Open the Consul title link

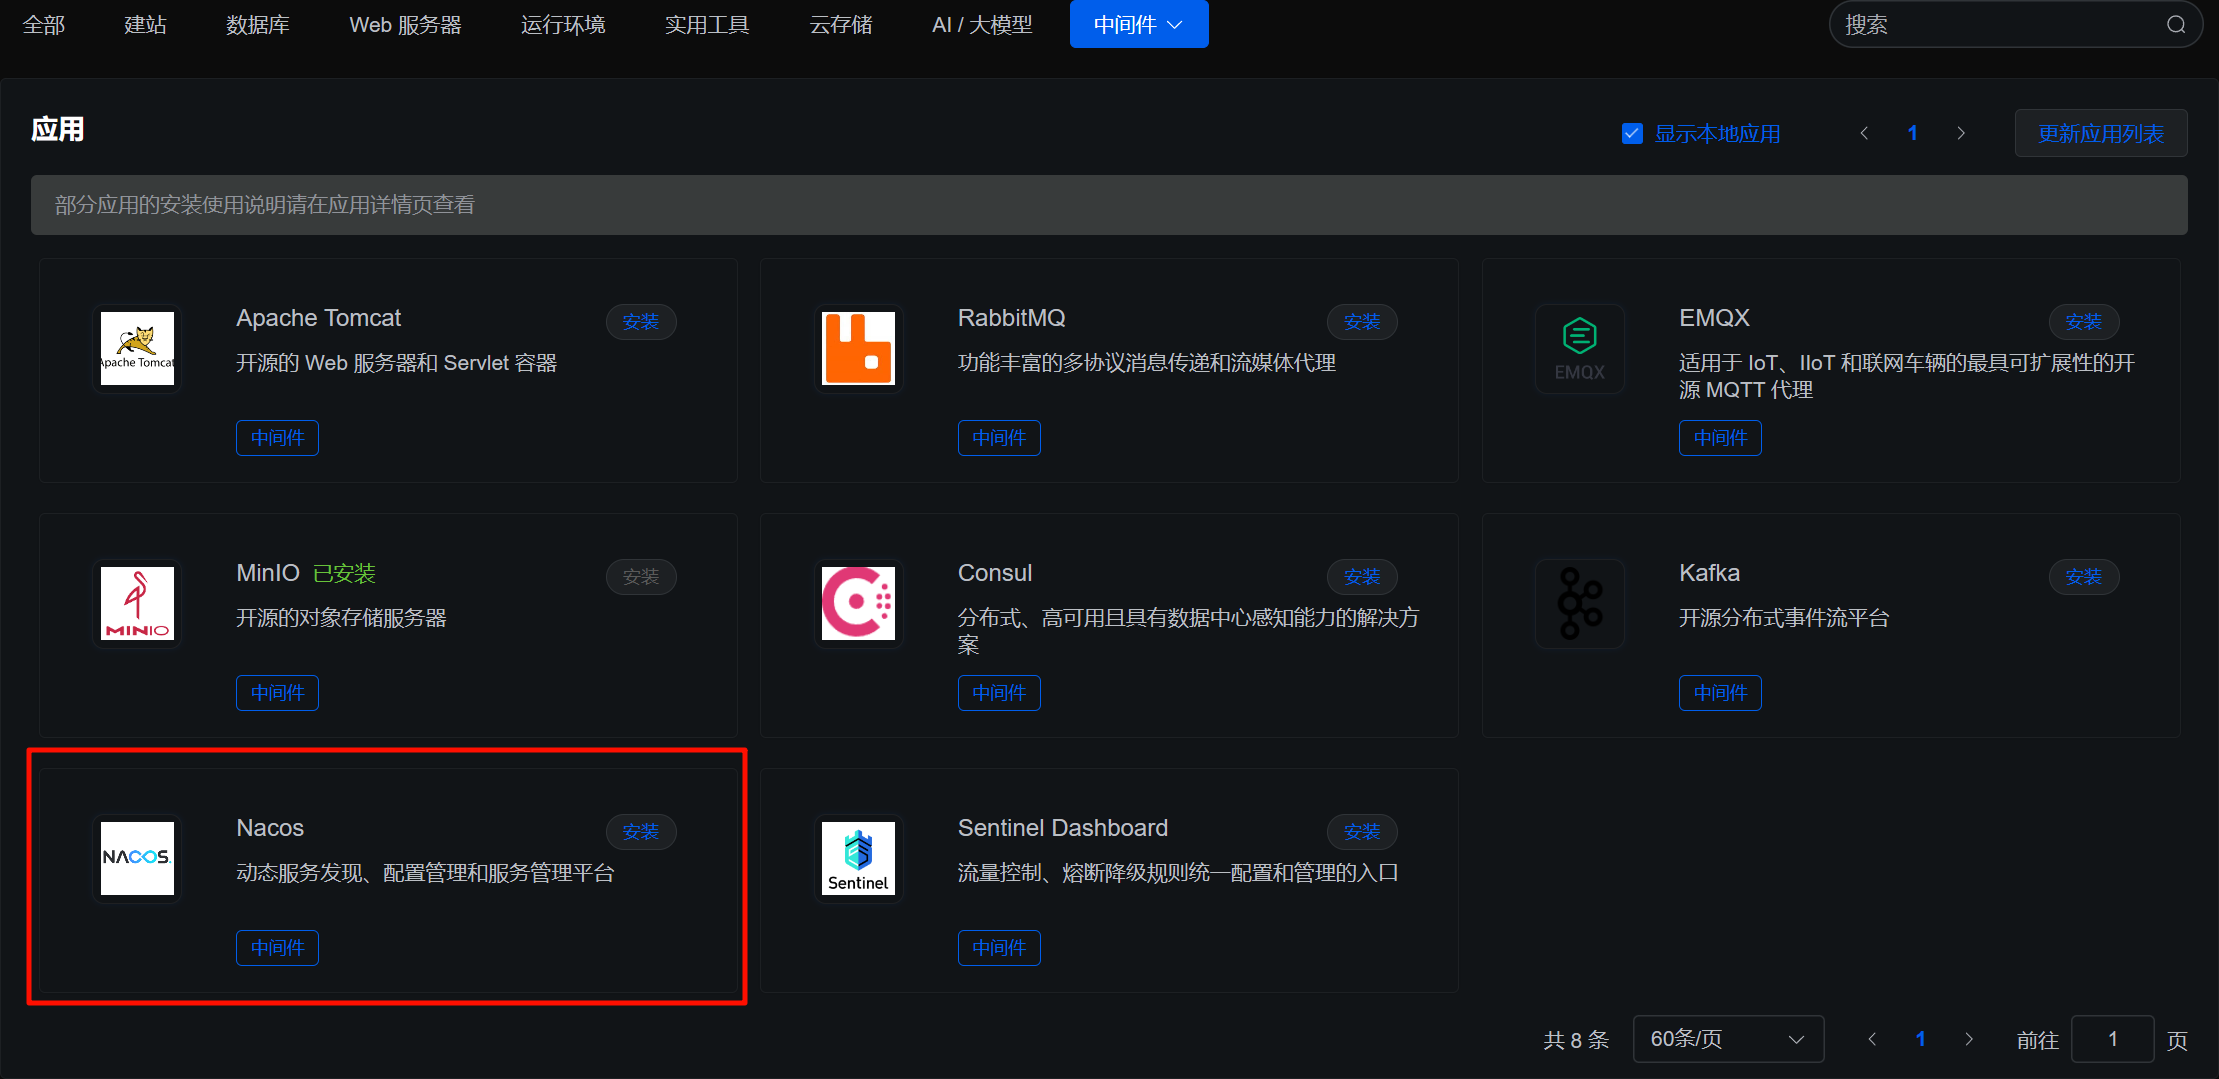coord(995,573)
